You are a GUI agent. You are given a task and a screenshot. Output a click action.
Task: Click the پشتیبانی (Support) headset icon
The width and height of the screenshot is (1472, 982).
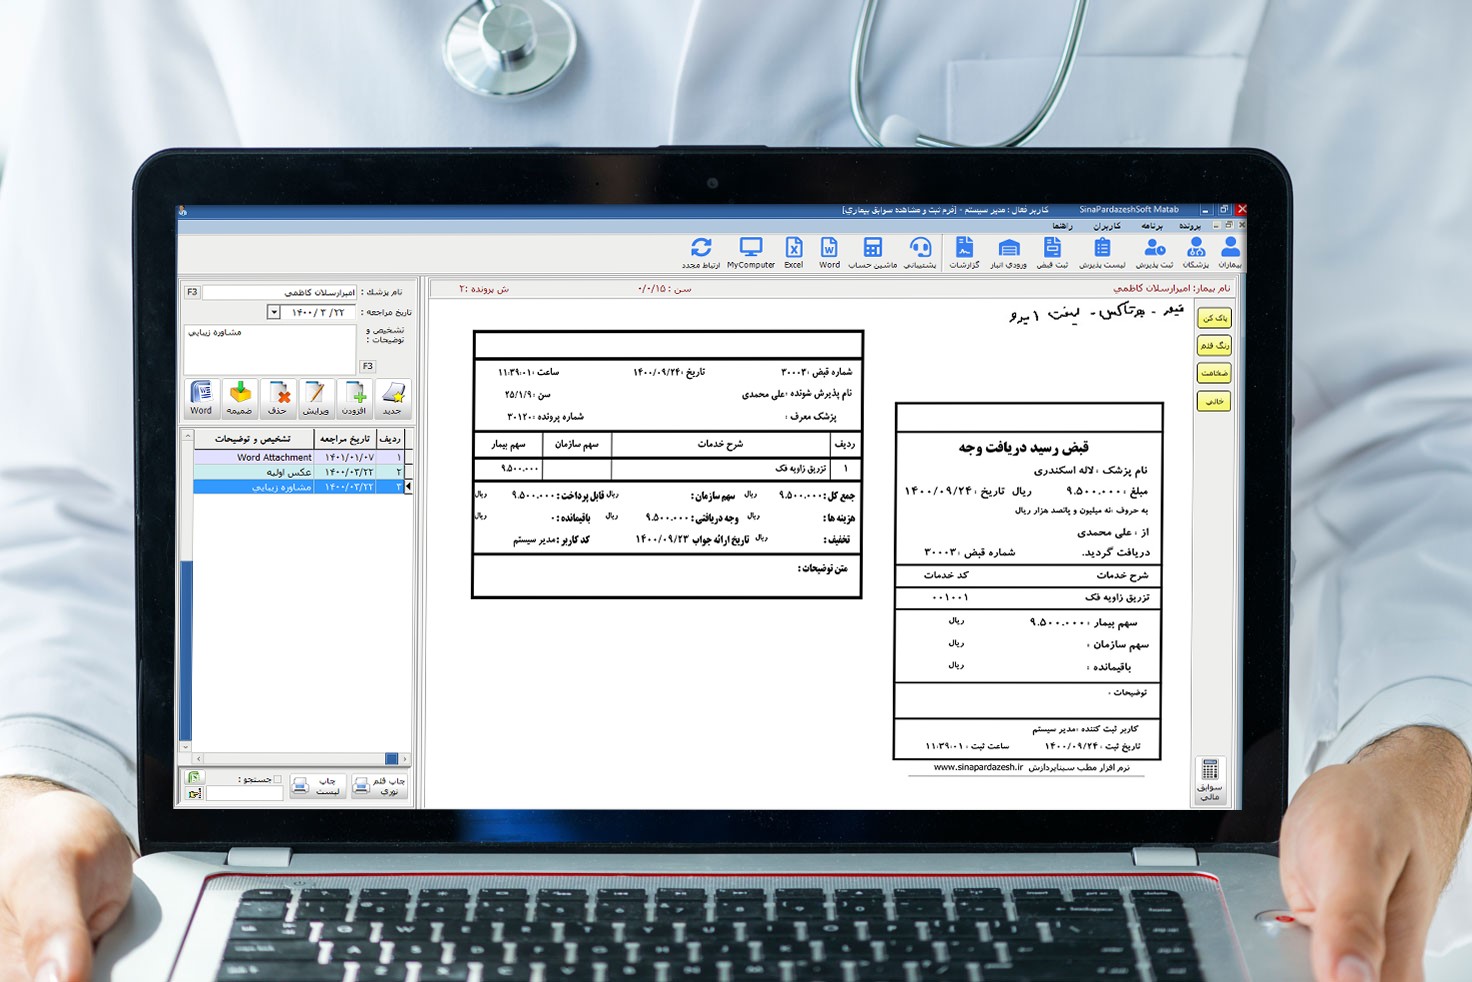pyautogui.click(x=920, y=252)
